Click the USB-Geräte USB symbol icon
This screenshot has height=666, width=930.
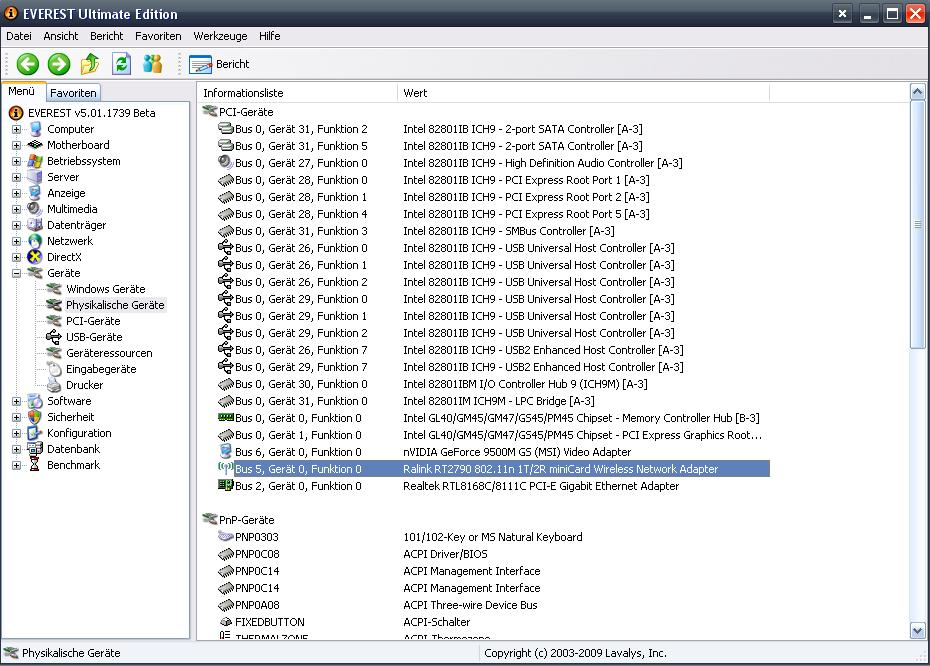click(x=54, y=337)
